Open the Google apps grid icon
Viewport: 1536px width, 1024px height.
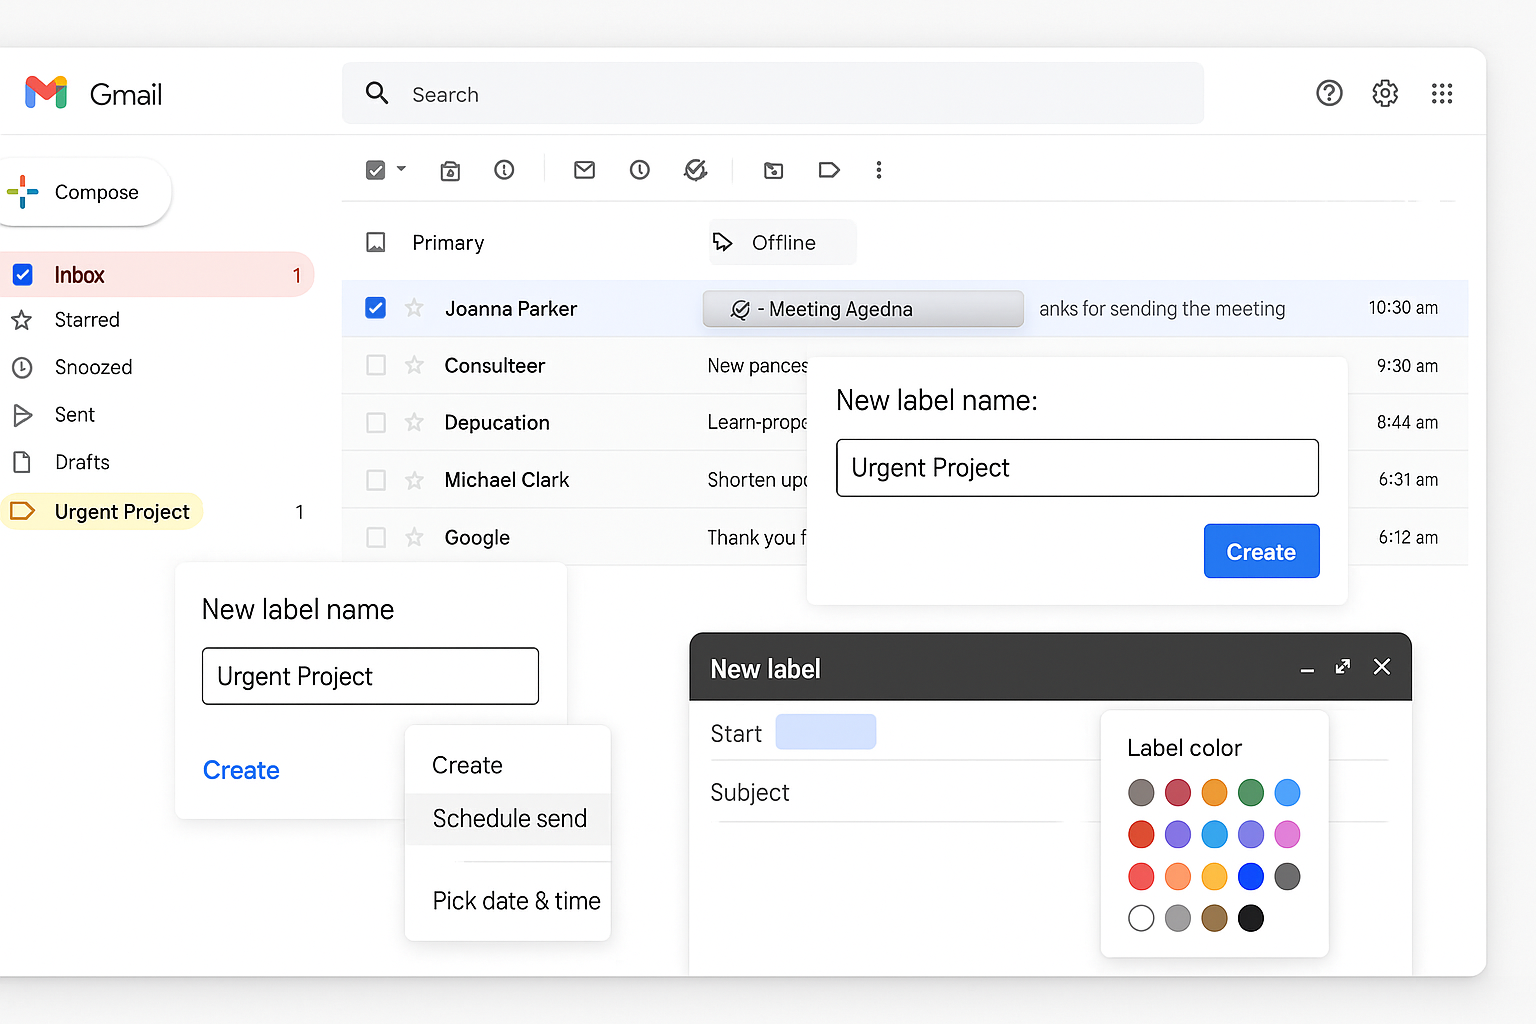1441,93
